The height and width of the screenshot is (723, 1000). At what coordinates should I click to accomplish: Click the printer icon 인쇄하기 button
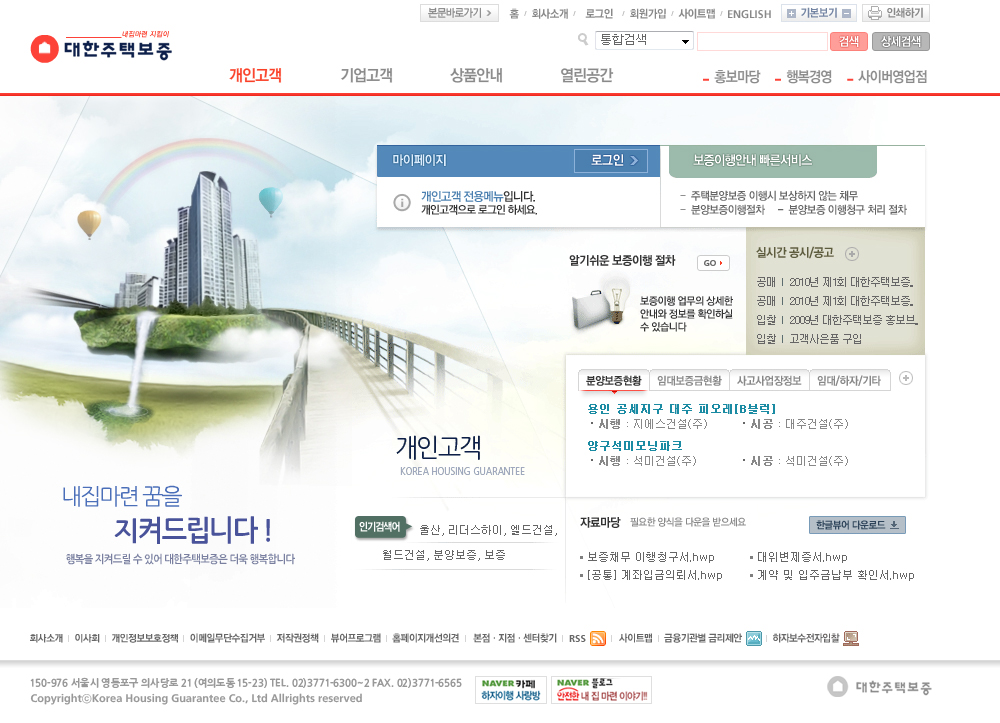point(896,13)
